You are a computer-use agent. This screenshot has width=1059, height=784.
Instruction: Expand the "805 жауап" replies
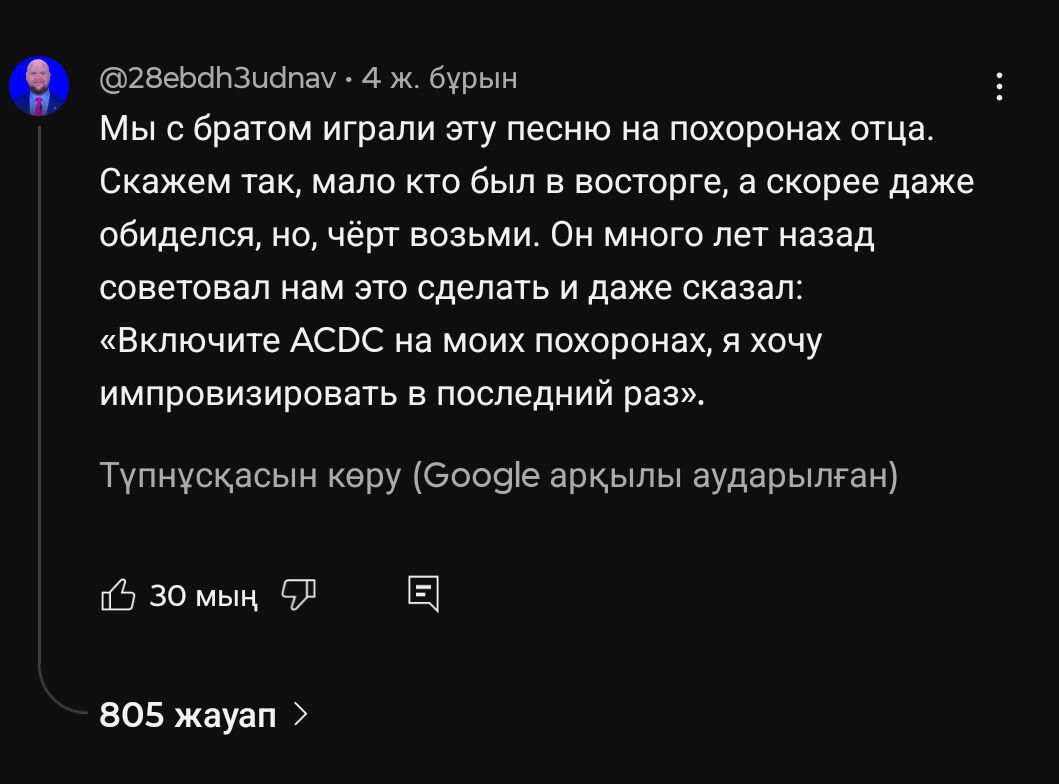(188, 715)
